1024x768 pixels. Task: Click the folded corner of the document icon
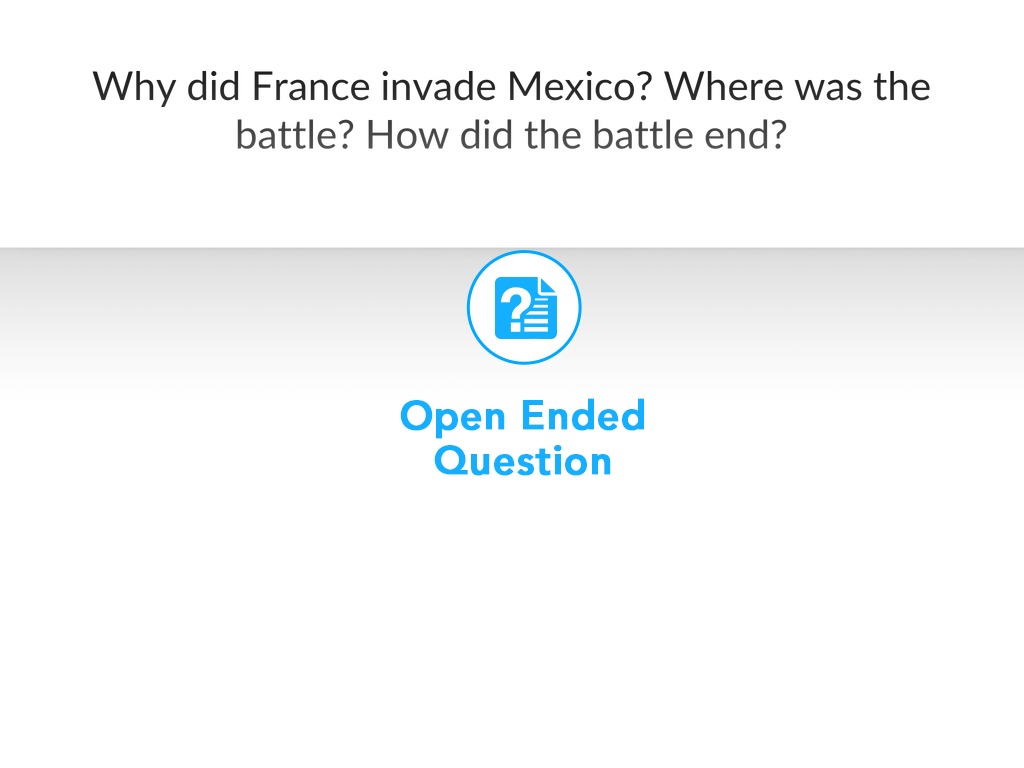point(547,285)
